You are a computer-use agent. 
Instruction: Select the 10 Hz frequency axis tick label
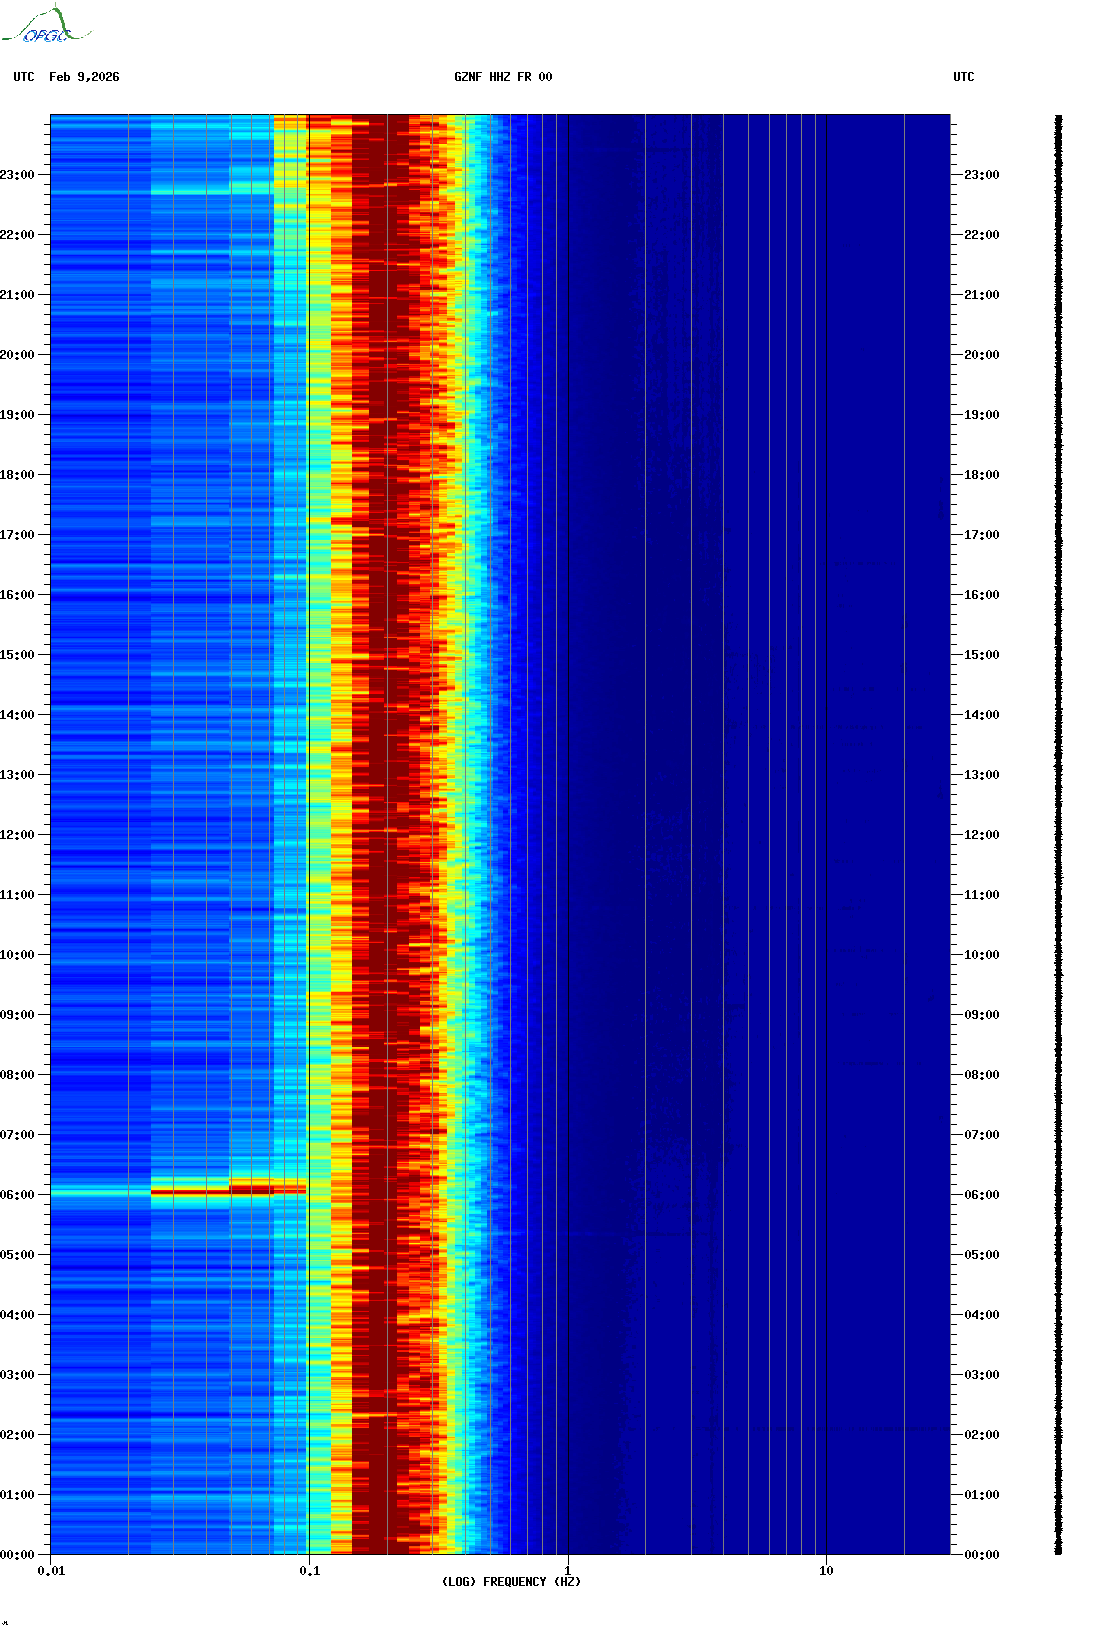[x=826, y=1570]
